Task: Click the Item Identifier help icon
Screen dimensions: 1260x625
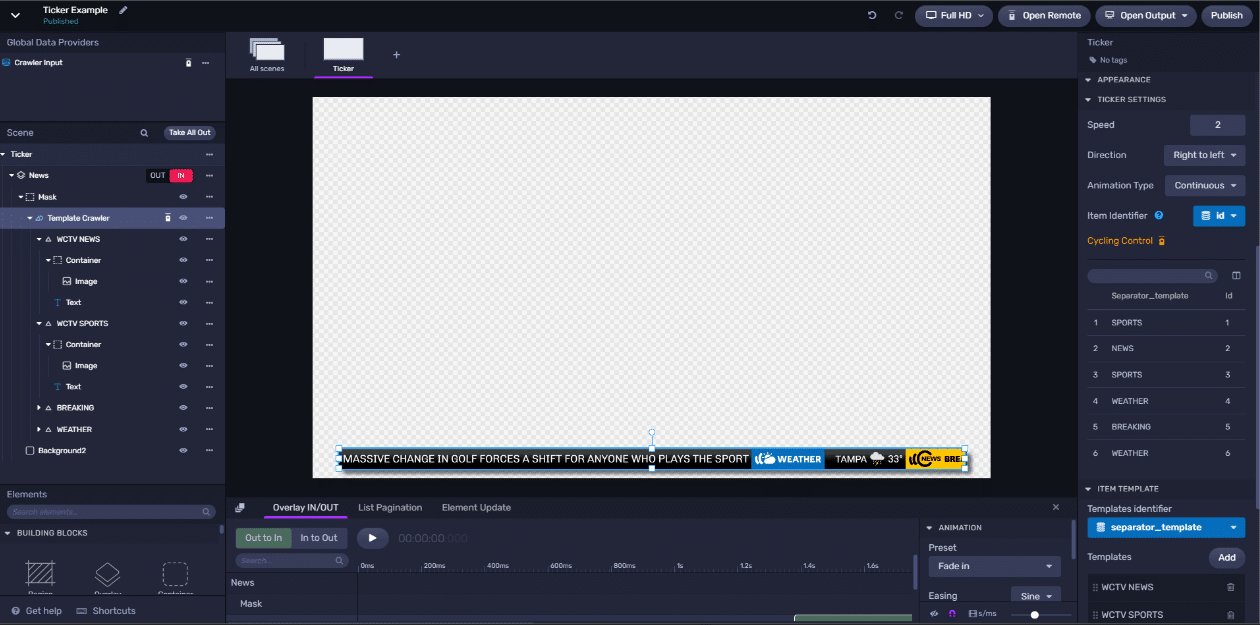Action: coord(1159,215)
